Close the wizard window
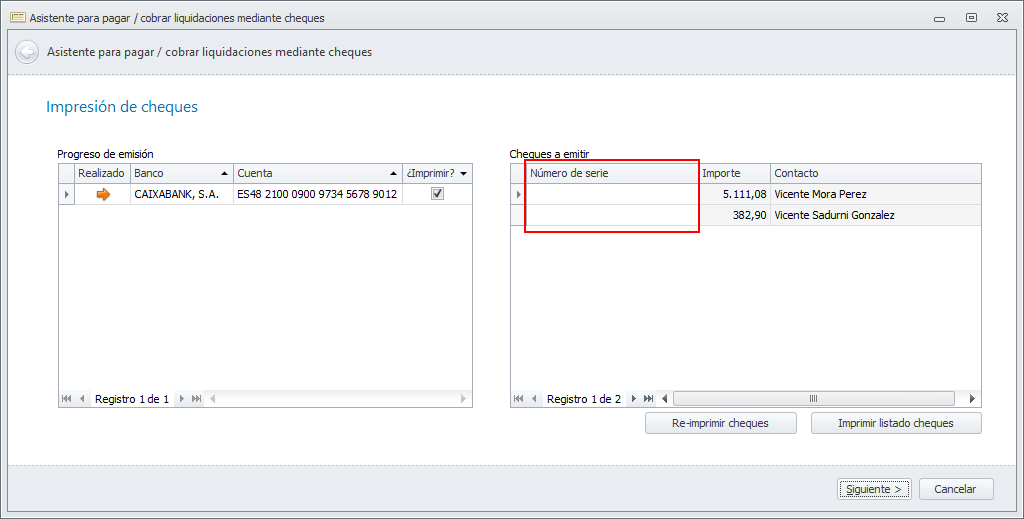The image size is (1024, 519). coord(1002,18)
